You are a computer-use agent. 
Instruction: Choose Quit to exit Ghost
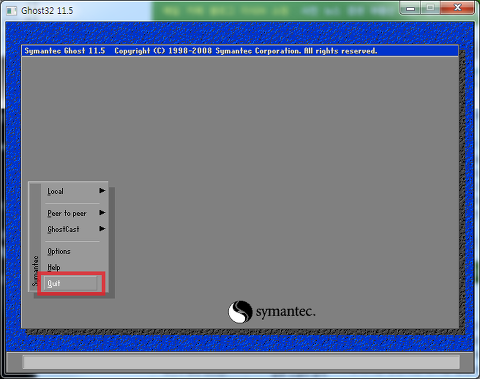[71, 283]
